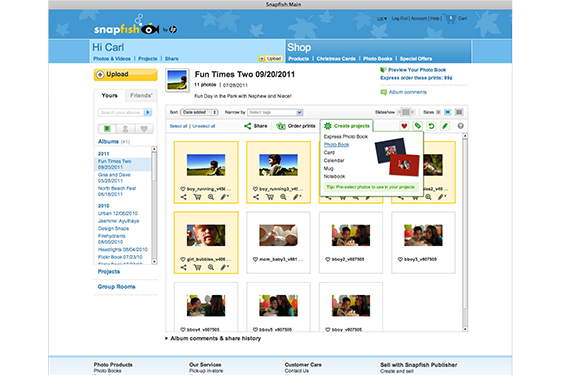Image resolution: width=566 pixels, height=375 pixels.
Task: Click the Snapfish fish logo
Action: 149,29
